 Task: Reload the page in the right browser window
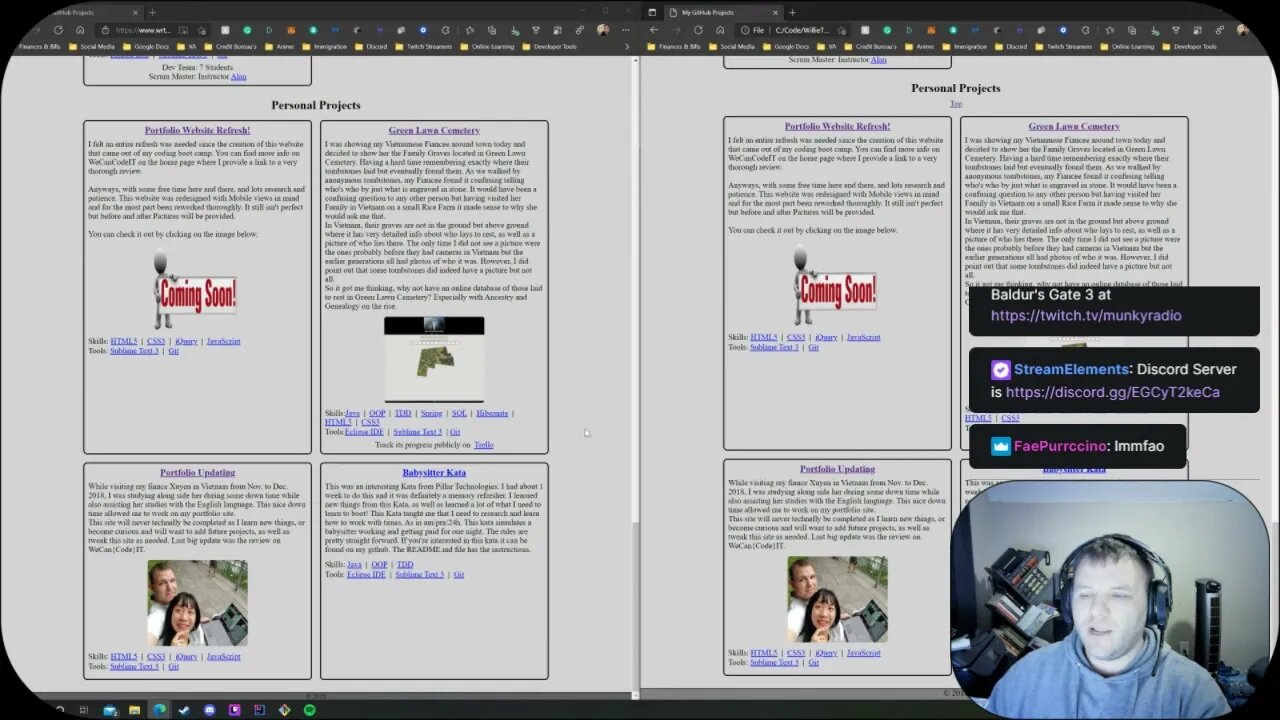(697, 30)
